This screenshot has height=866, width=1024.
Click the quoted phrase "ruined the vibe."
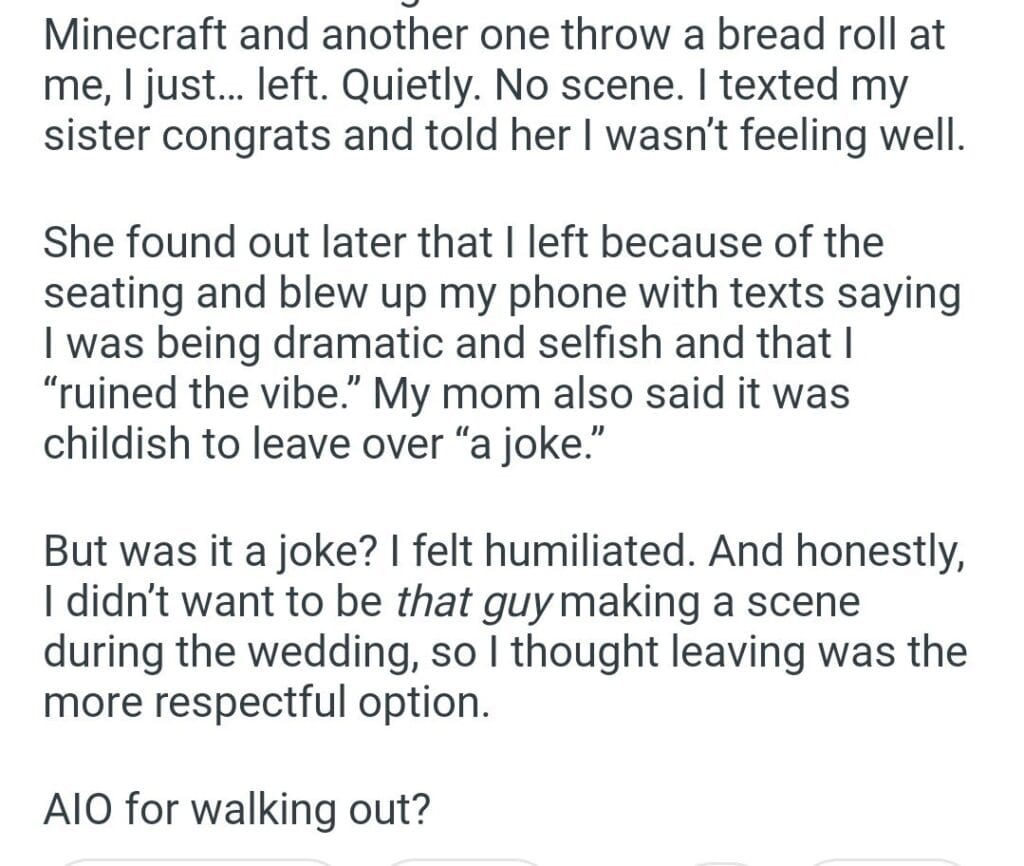(x=201, y=393)
